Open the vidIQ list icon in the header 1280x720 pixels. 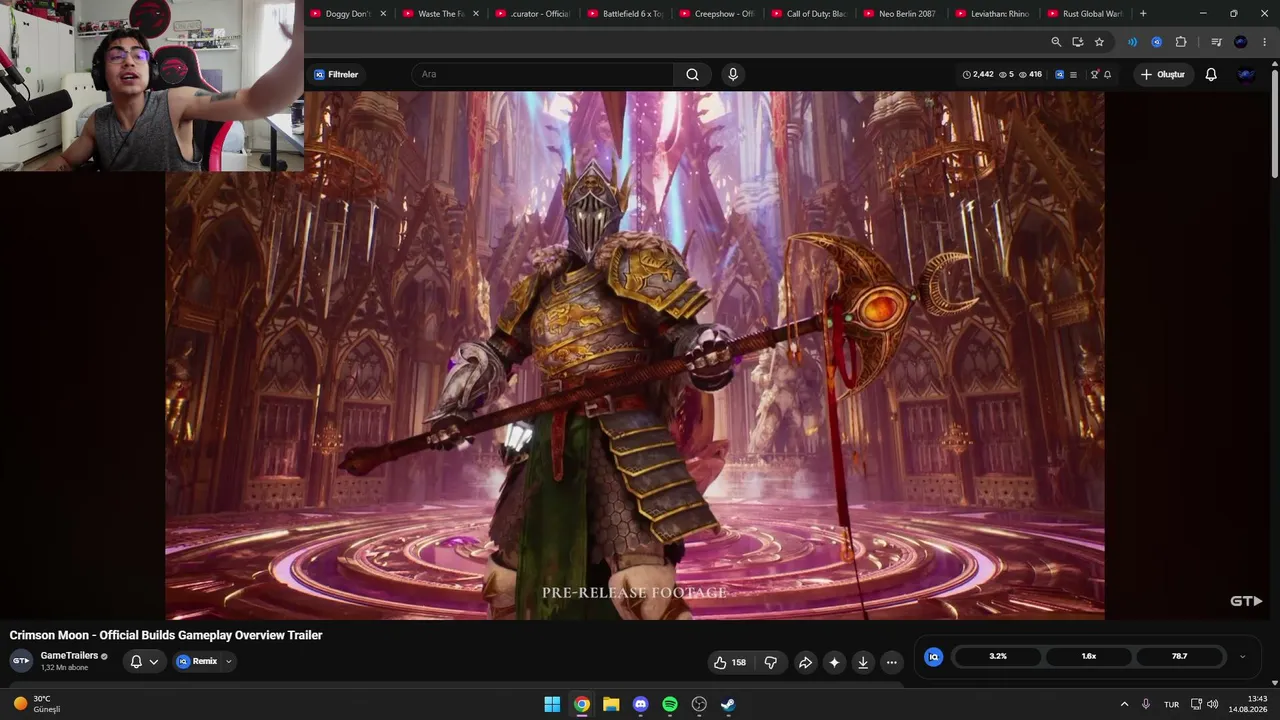[x=1073, y=75]
